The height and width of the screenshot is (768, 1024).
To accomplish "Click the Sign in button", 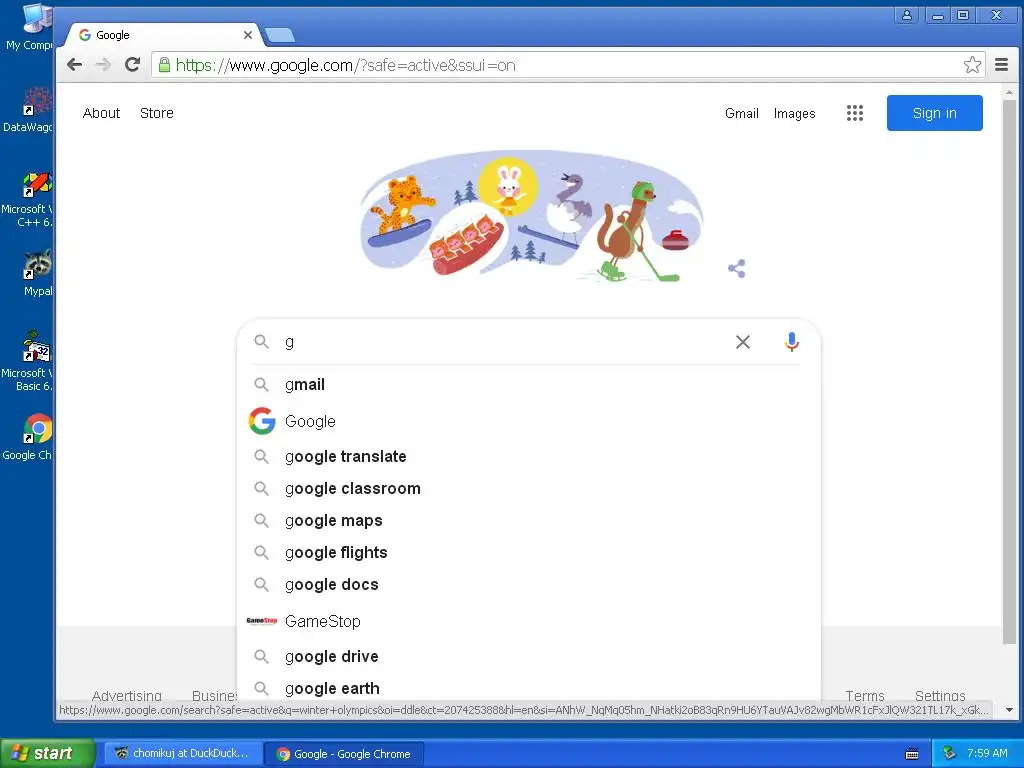I will [935, 113].
